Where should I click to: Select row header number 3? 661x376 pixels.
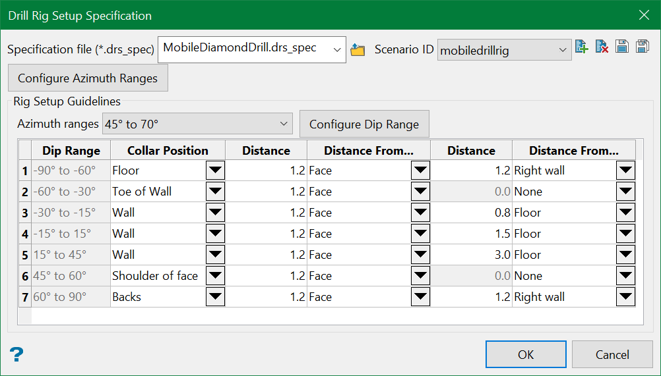coord(25,213)
